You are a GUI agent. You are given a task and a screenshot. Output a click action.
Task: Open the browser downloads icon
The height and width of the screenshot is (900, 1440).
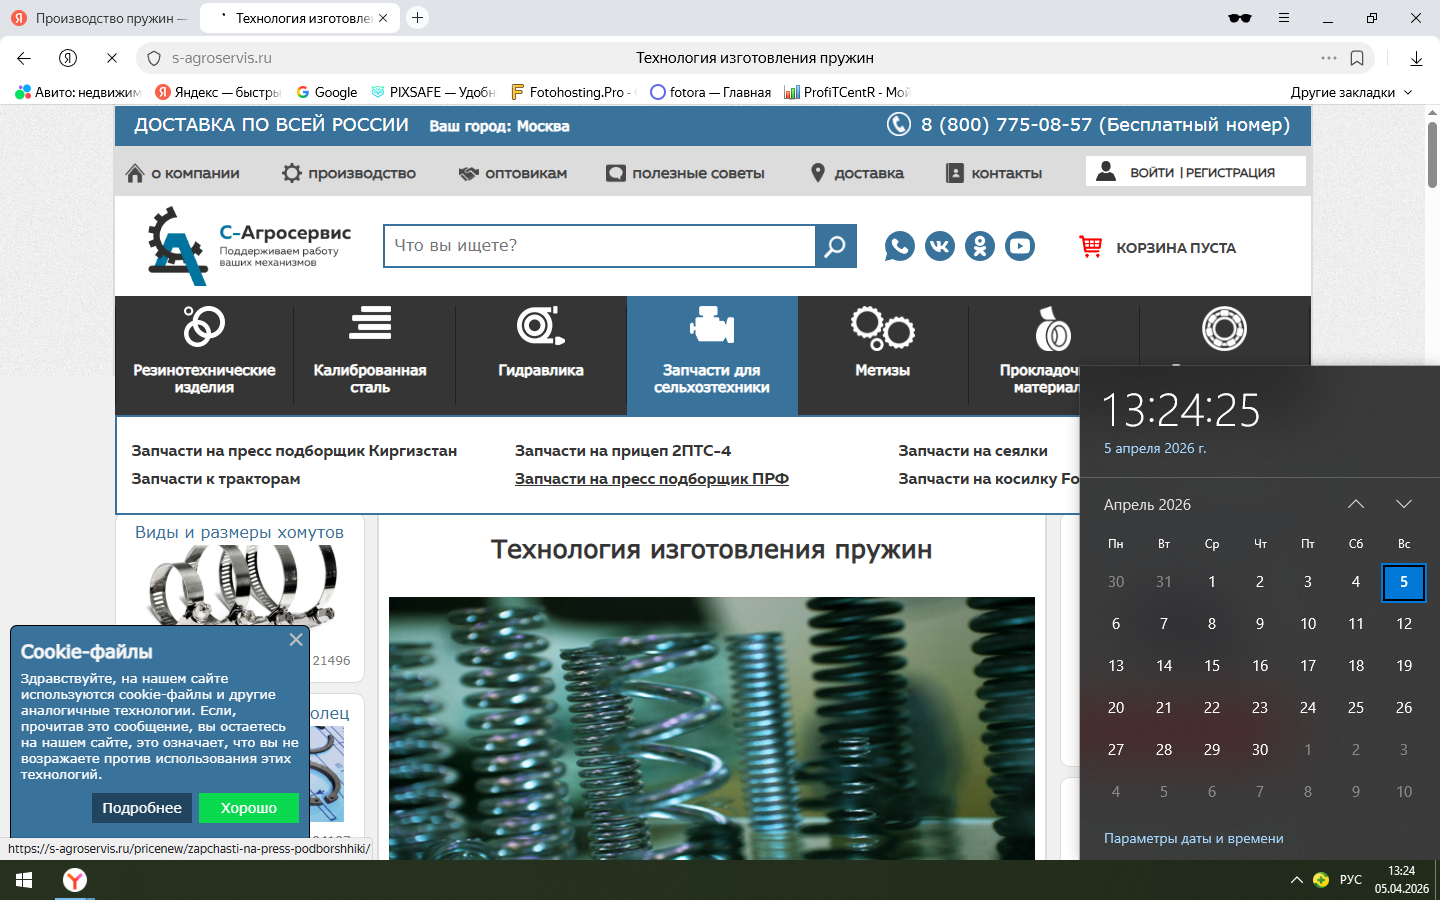coord(1416,58)
